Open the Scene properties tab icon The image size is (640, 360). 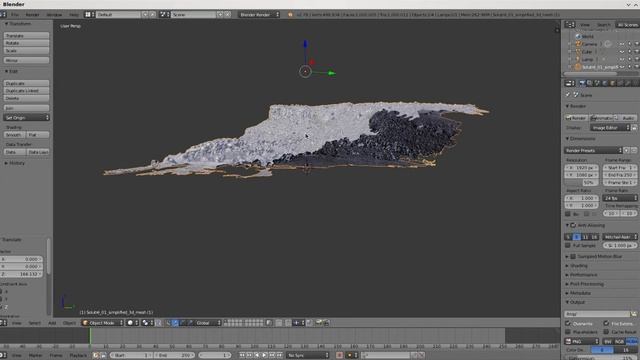598,83
